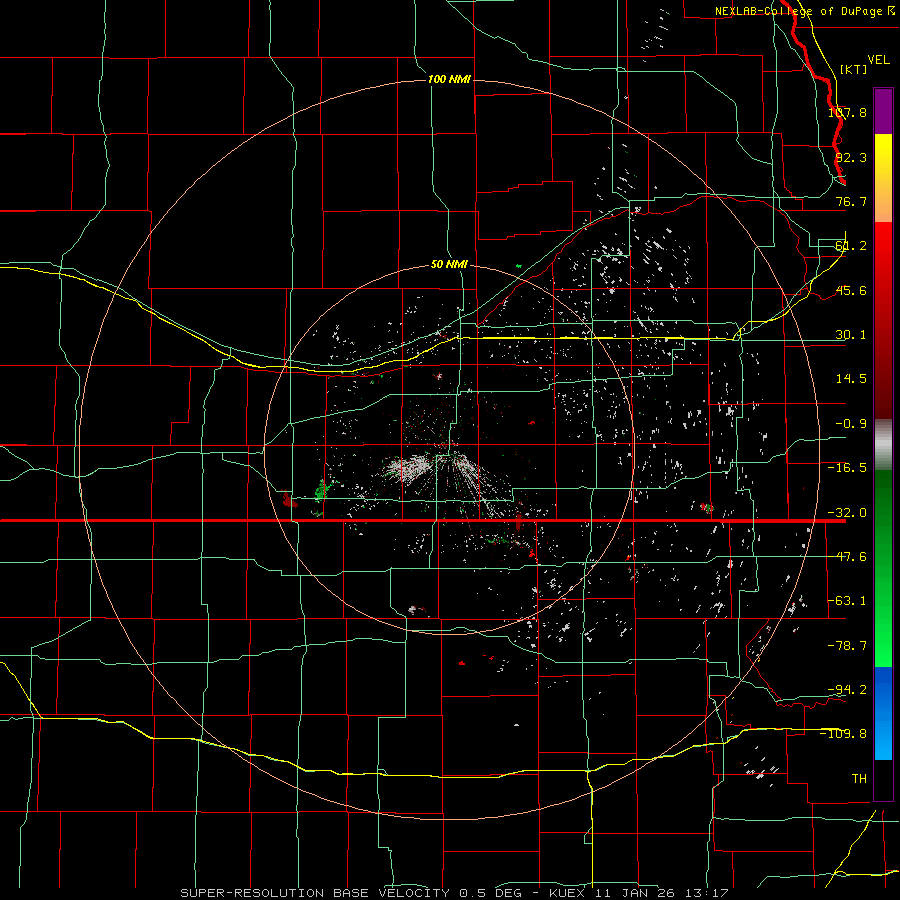Click the -94.2 velocity scale value

(x=847, y=690)
